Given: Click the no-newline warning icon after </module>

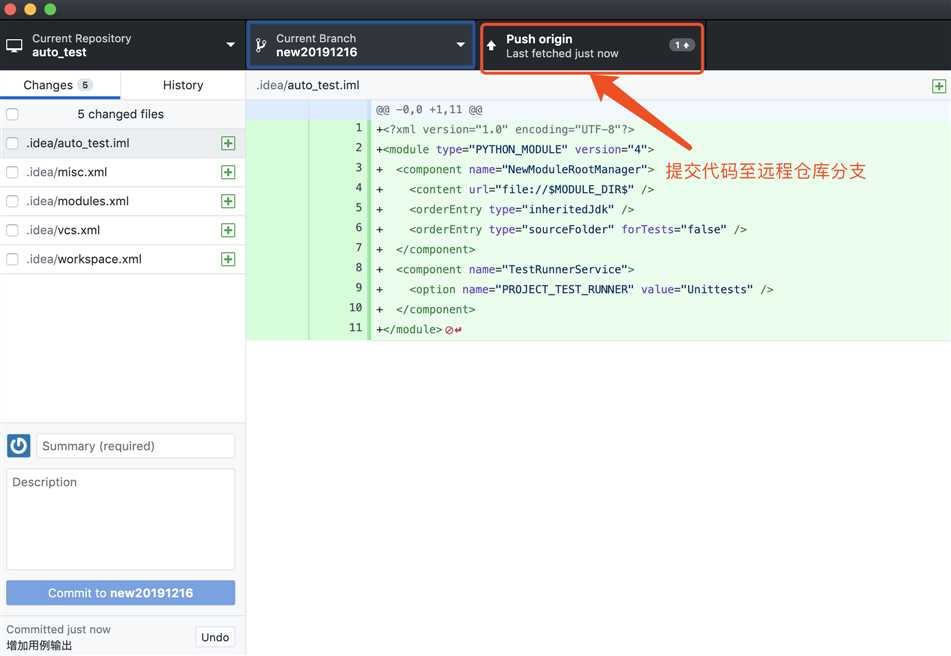Looking at the screenshot, I should [453, 330].
